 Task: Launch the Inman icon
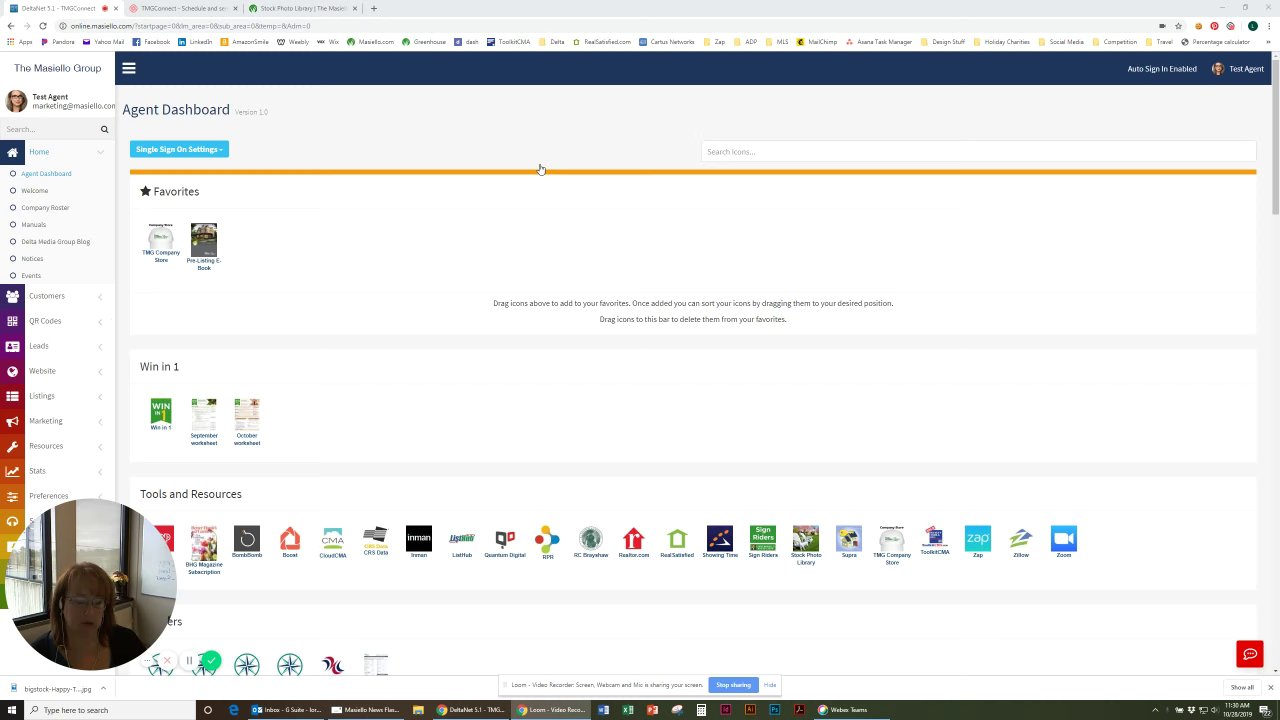point(419,542)
